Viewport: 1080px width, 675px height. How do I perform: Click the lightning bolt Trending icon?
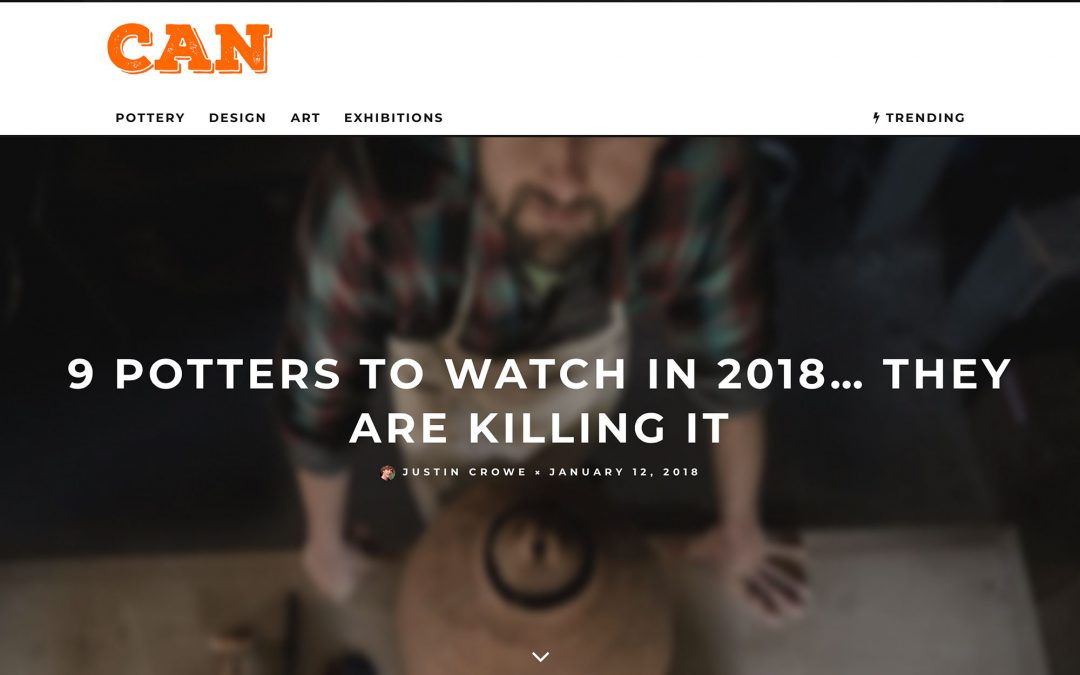point(876,118)
